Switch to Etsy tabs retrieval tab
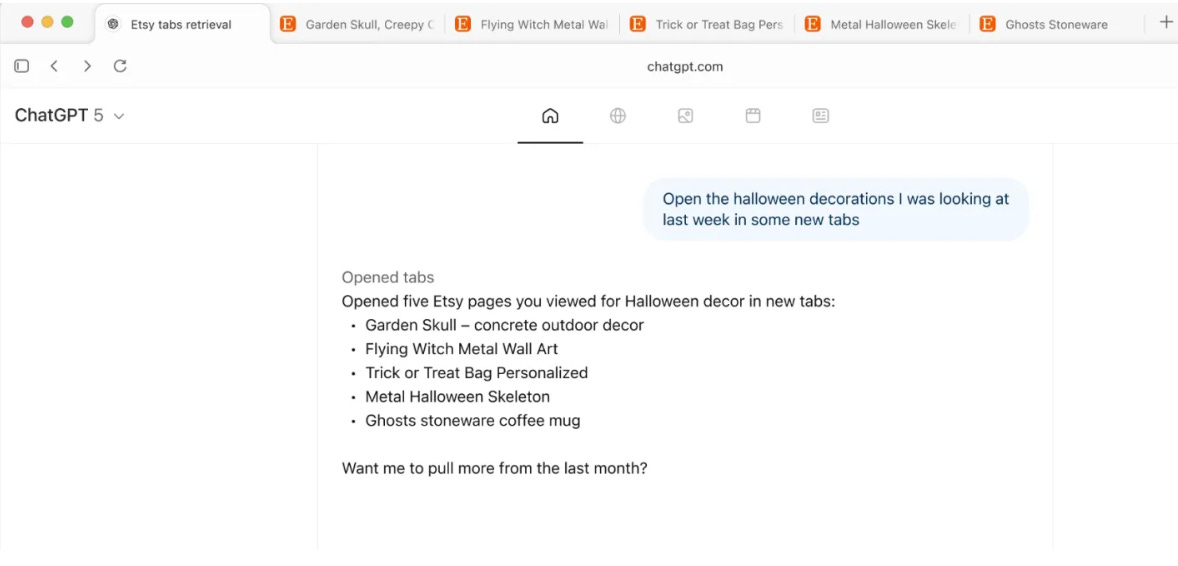This screenshot has height=566, width=1178. pos(184,24)
